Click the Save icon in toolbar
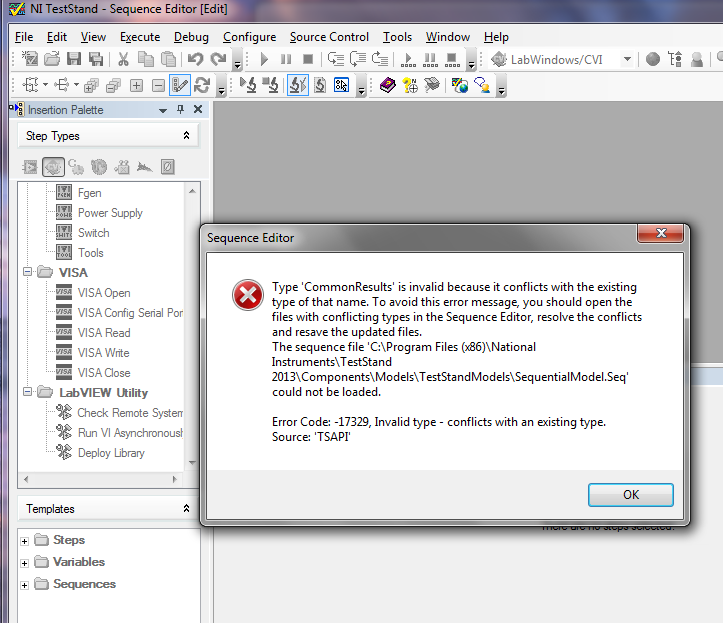 tap(74, 59)
